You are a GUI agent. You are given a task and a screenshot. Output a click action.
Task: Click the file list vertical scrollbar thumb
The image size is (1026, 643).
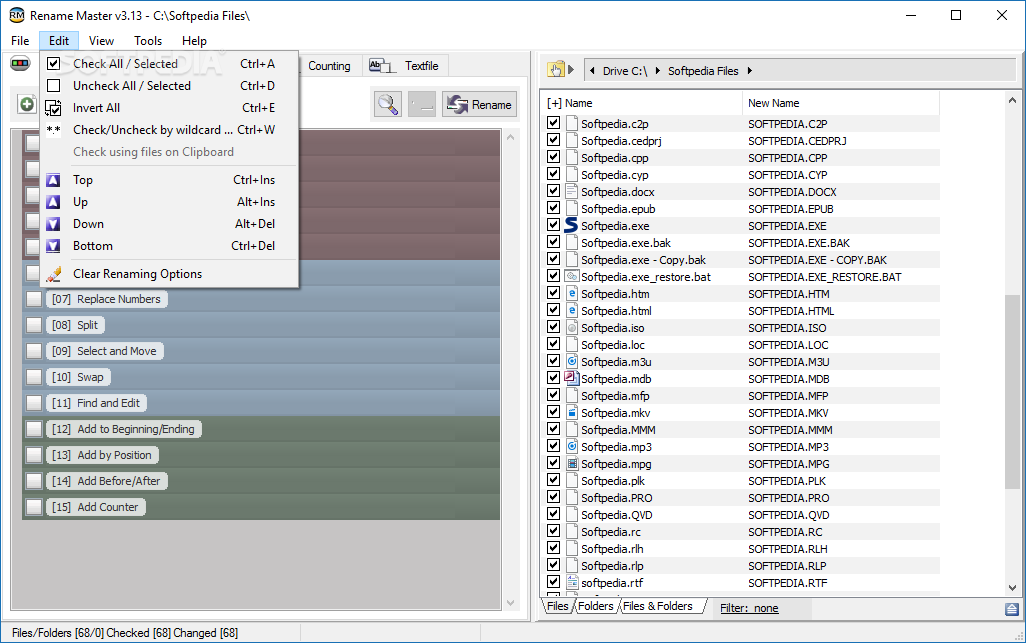click(x=1012, y=391)
